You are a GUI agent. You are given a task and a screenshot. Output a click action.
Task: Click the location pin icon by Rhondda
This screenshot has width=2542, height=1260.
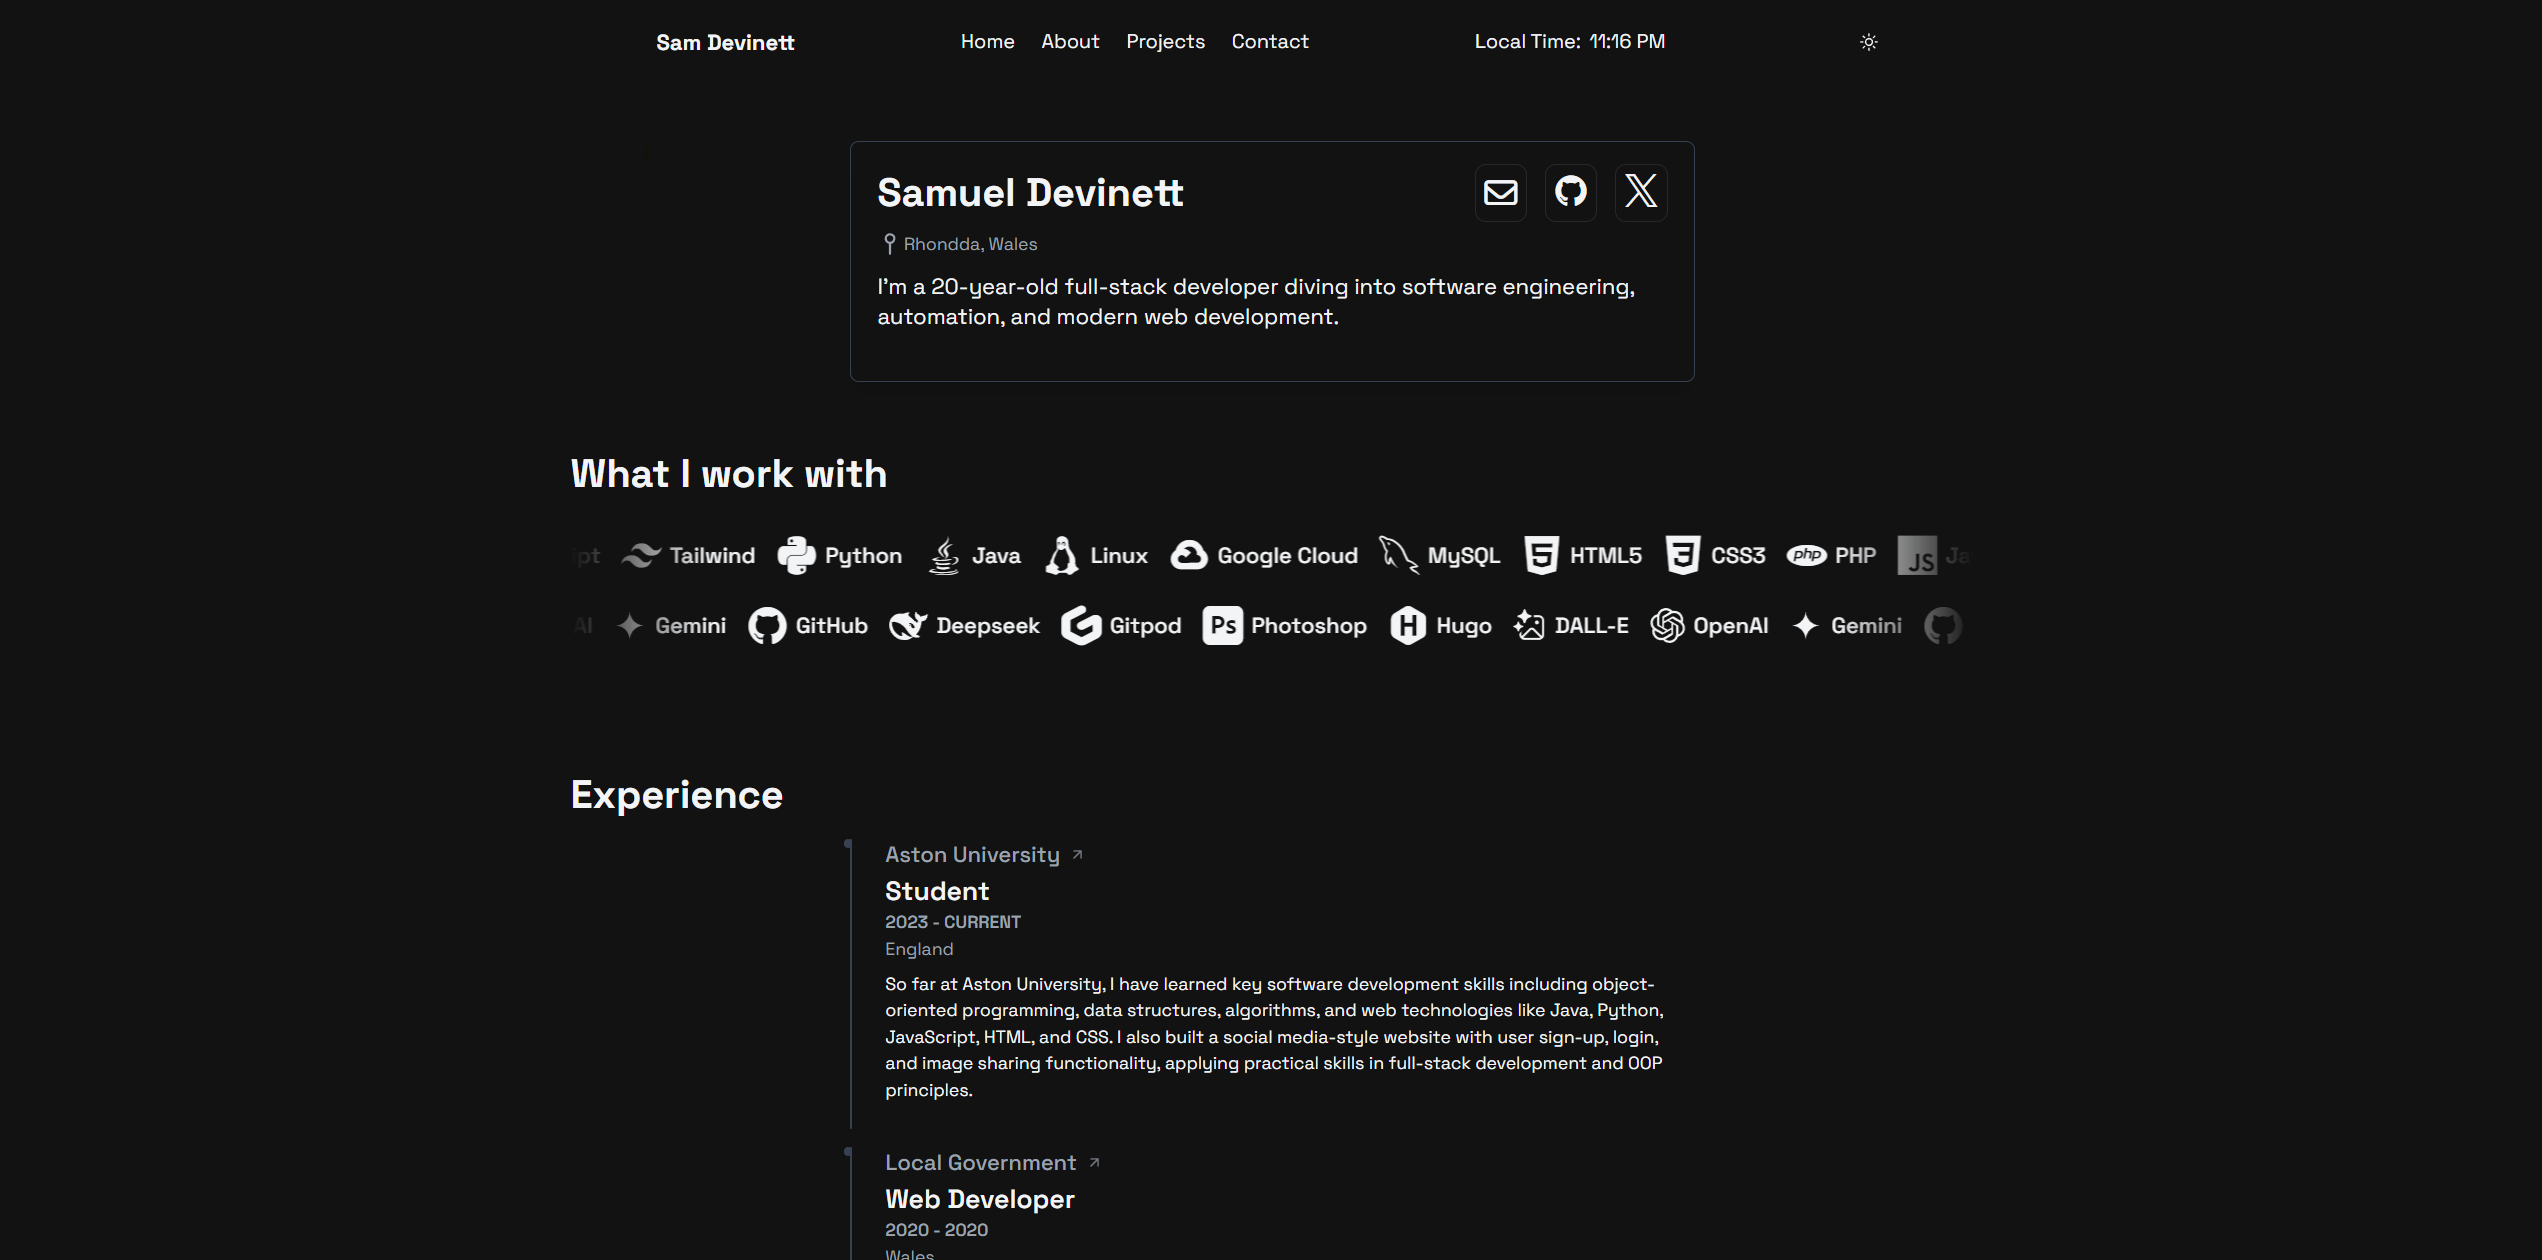[889, 244]
